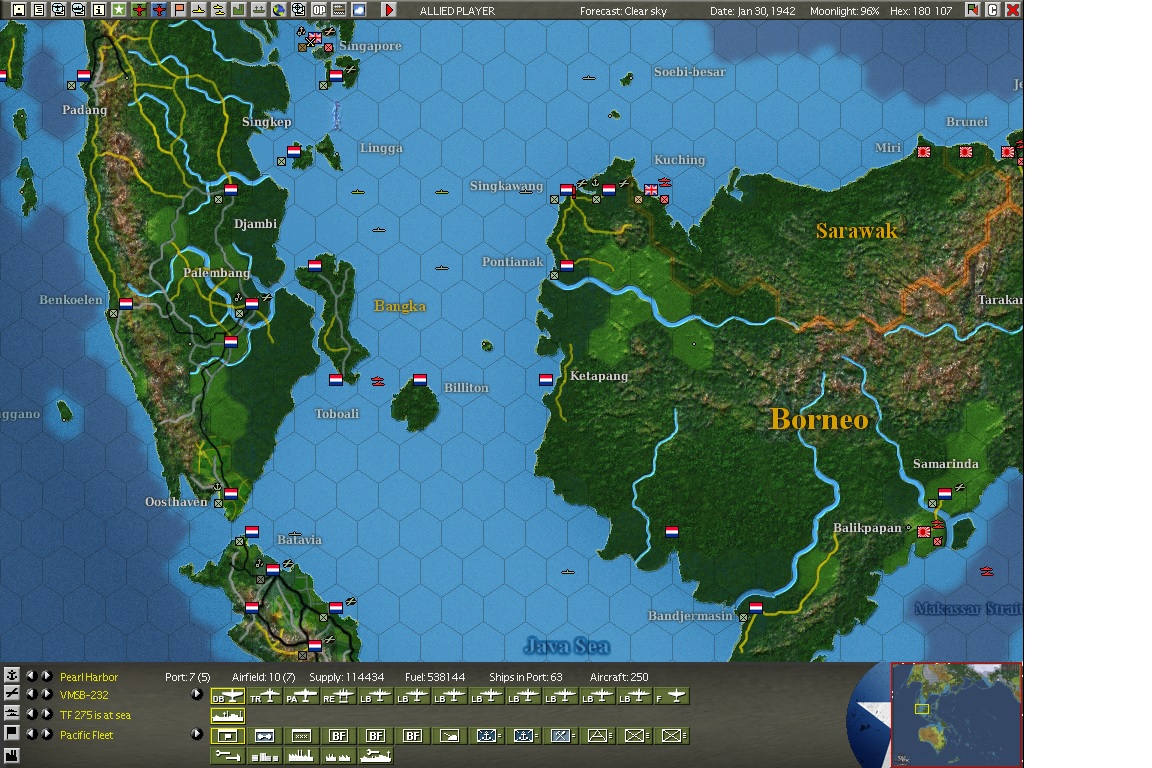Select the artillery gun unit icon
The image size is (1152, 768).
point(450,736)
